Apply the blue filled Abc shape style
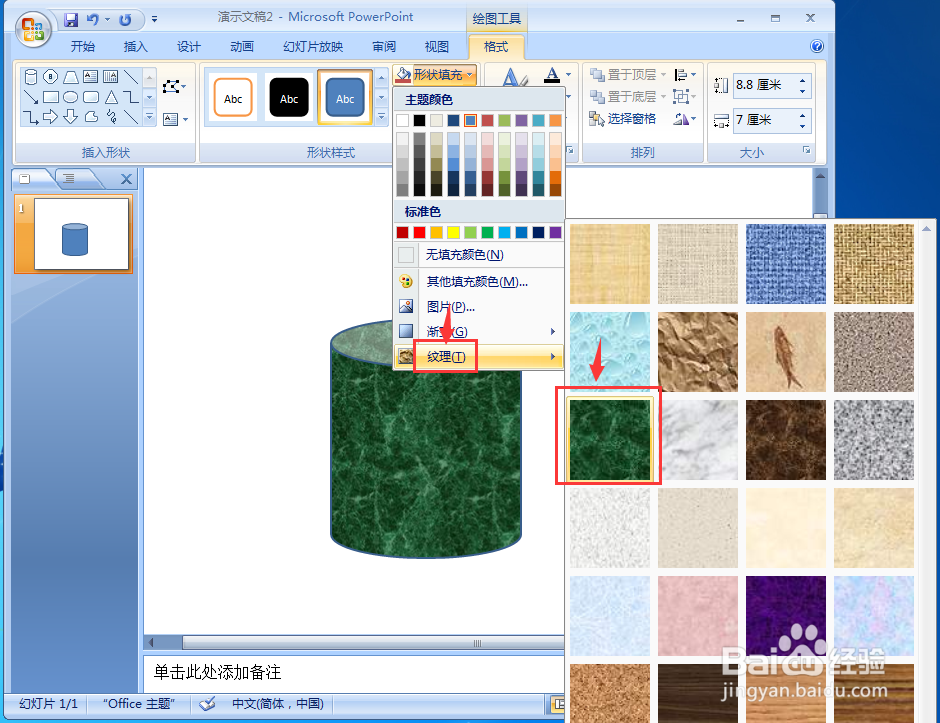Screen dimensions: 940x723 (x=345, y=98)
